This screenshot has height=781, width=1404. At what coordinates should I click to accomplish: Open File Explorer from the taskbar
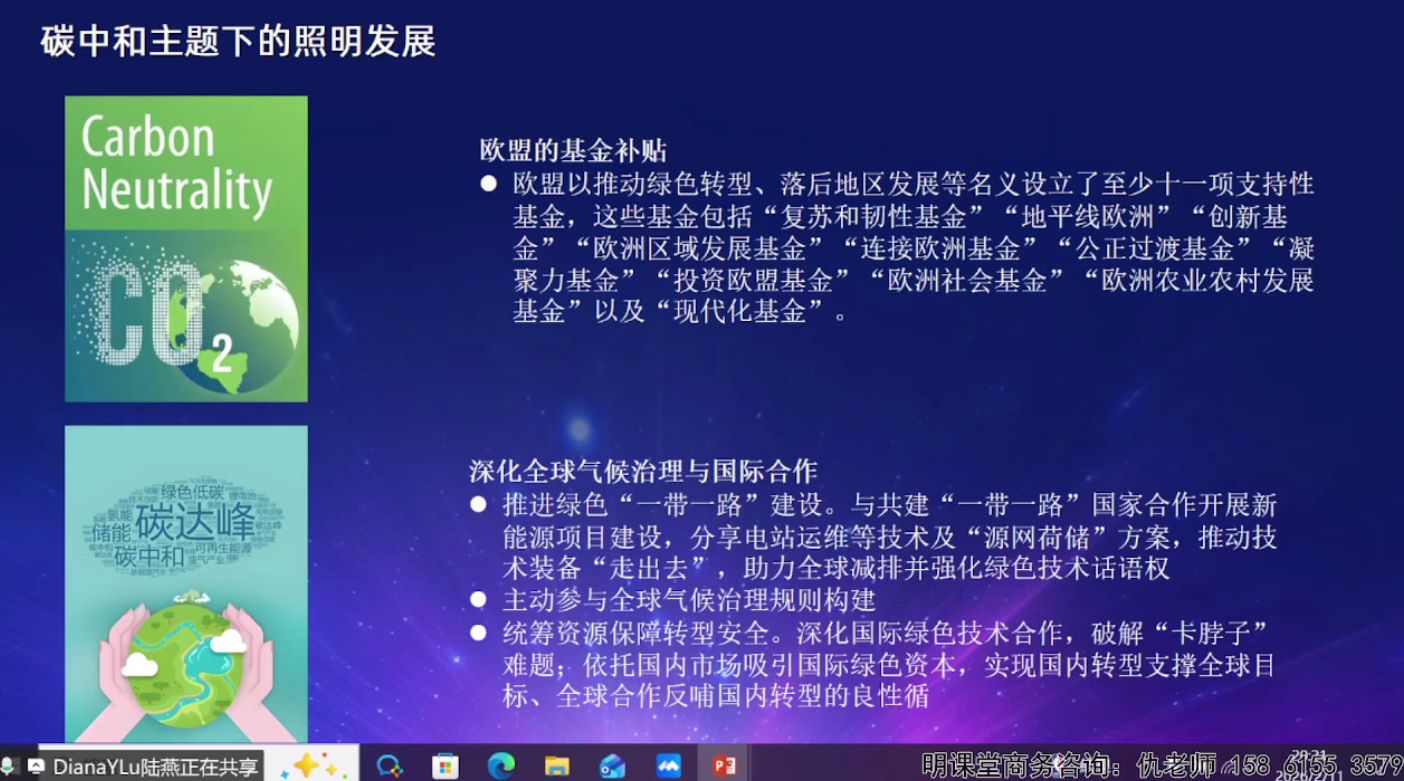coord(555,765)
